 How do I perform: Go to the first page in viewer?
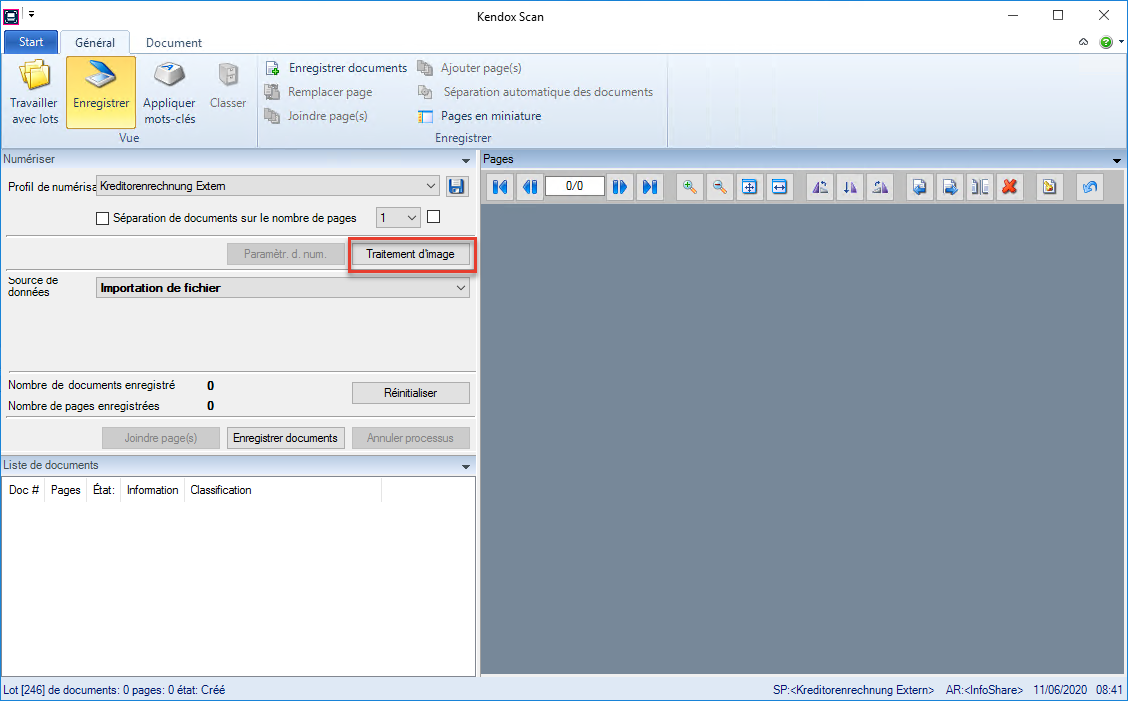[501, 187]
